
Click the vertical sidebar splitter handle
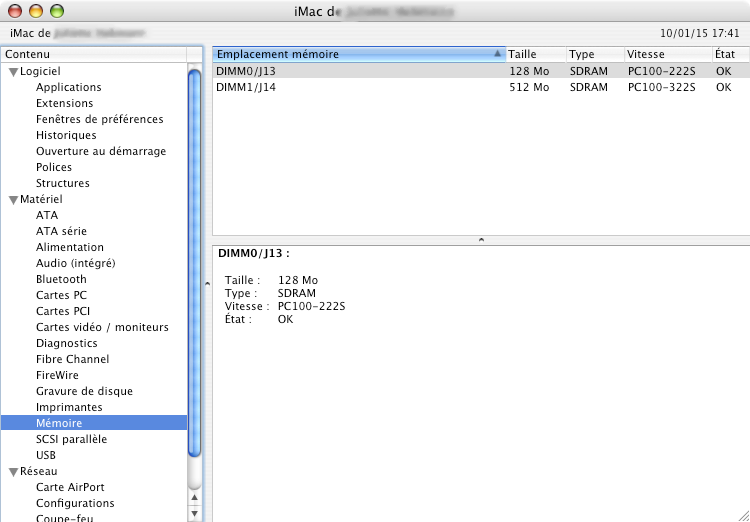click(x=207, y=283)
